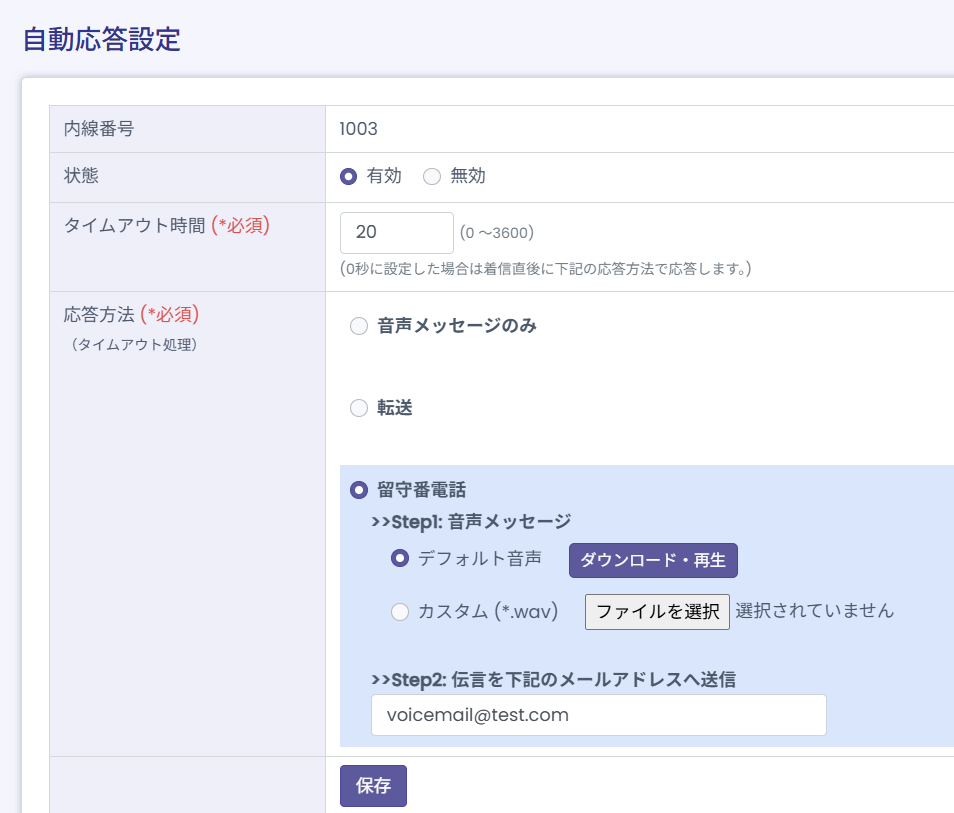Screen dimensions: 954x813
Task: Select the 無効 radio button
Action: click(432, 177)
